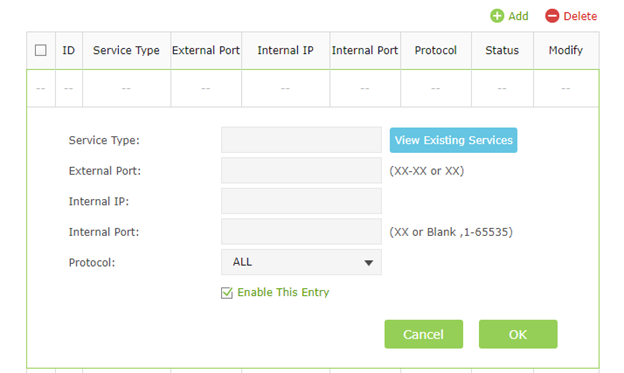624x373 pixels.
Task: Open the Protocol dropdown set to ALL
Action: 301,262
